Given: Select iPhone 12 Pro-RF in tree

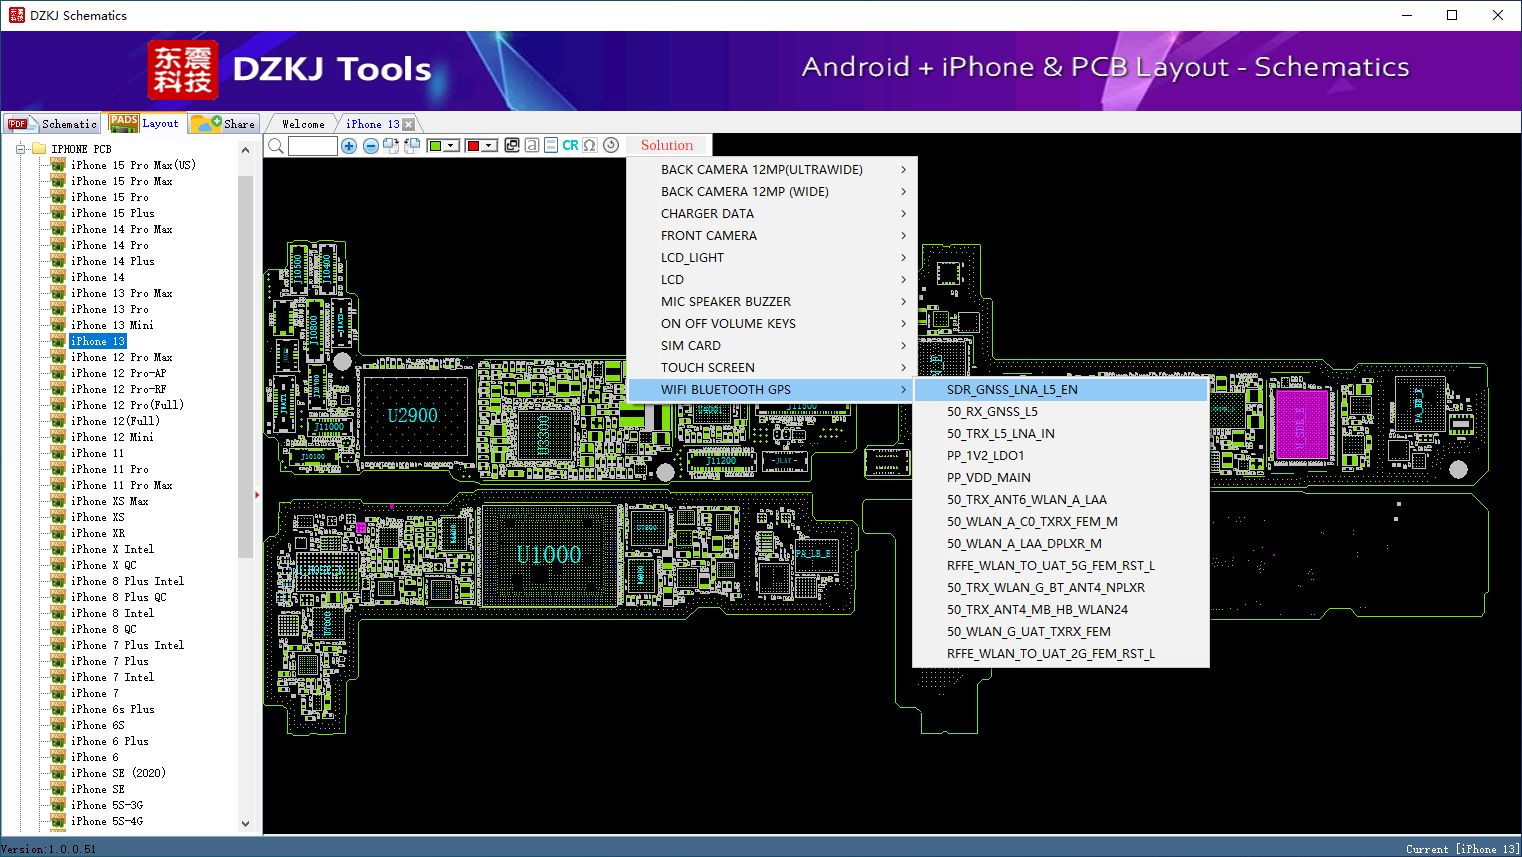Looking at the screenshot, I should (119, 389).
